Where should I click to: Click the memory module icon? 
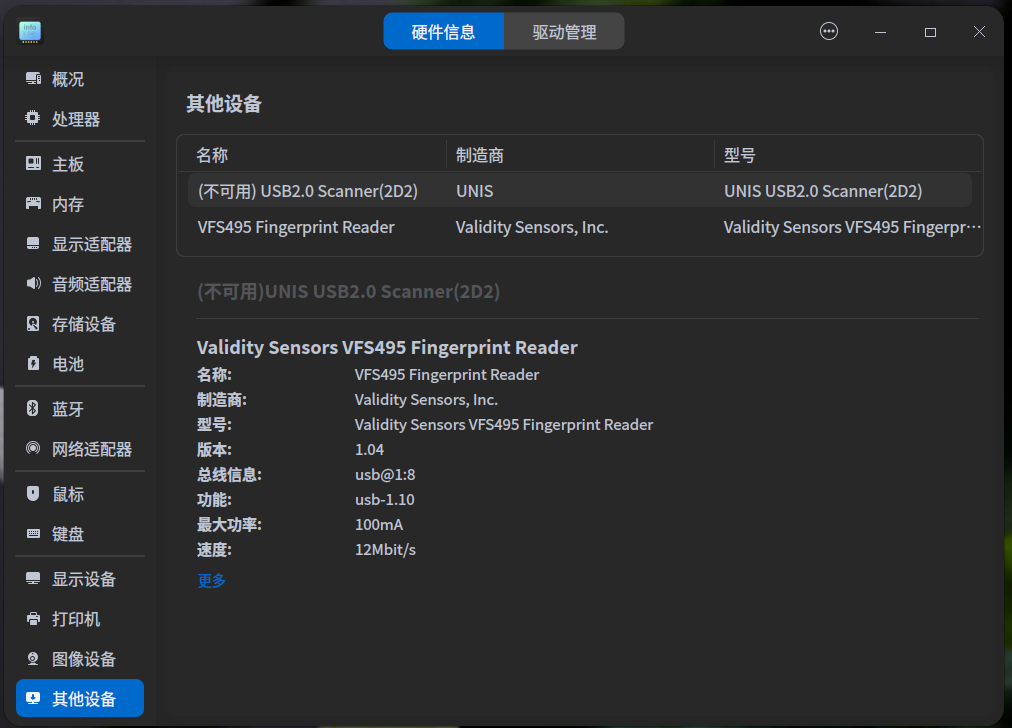[x=33, y=204]
